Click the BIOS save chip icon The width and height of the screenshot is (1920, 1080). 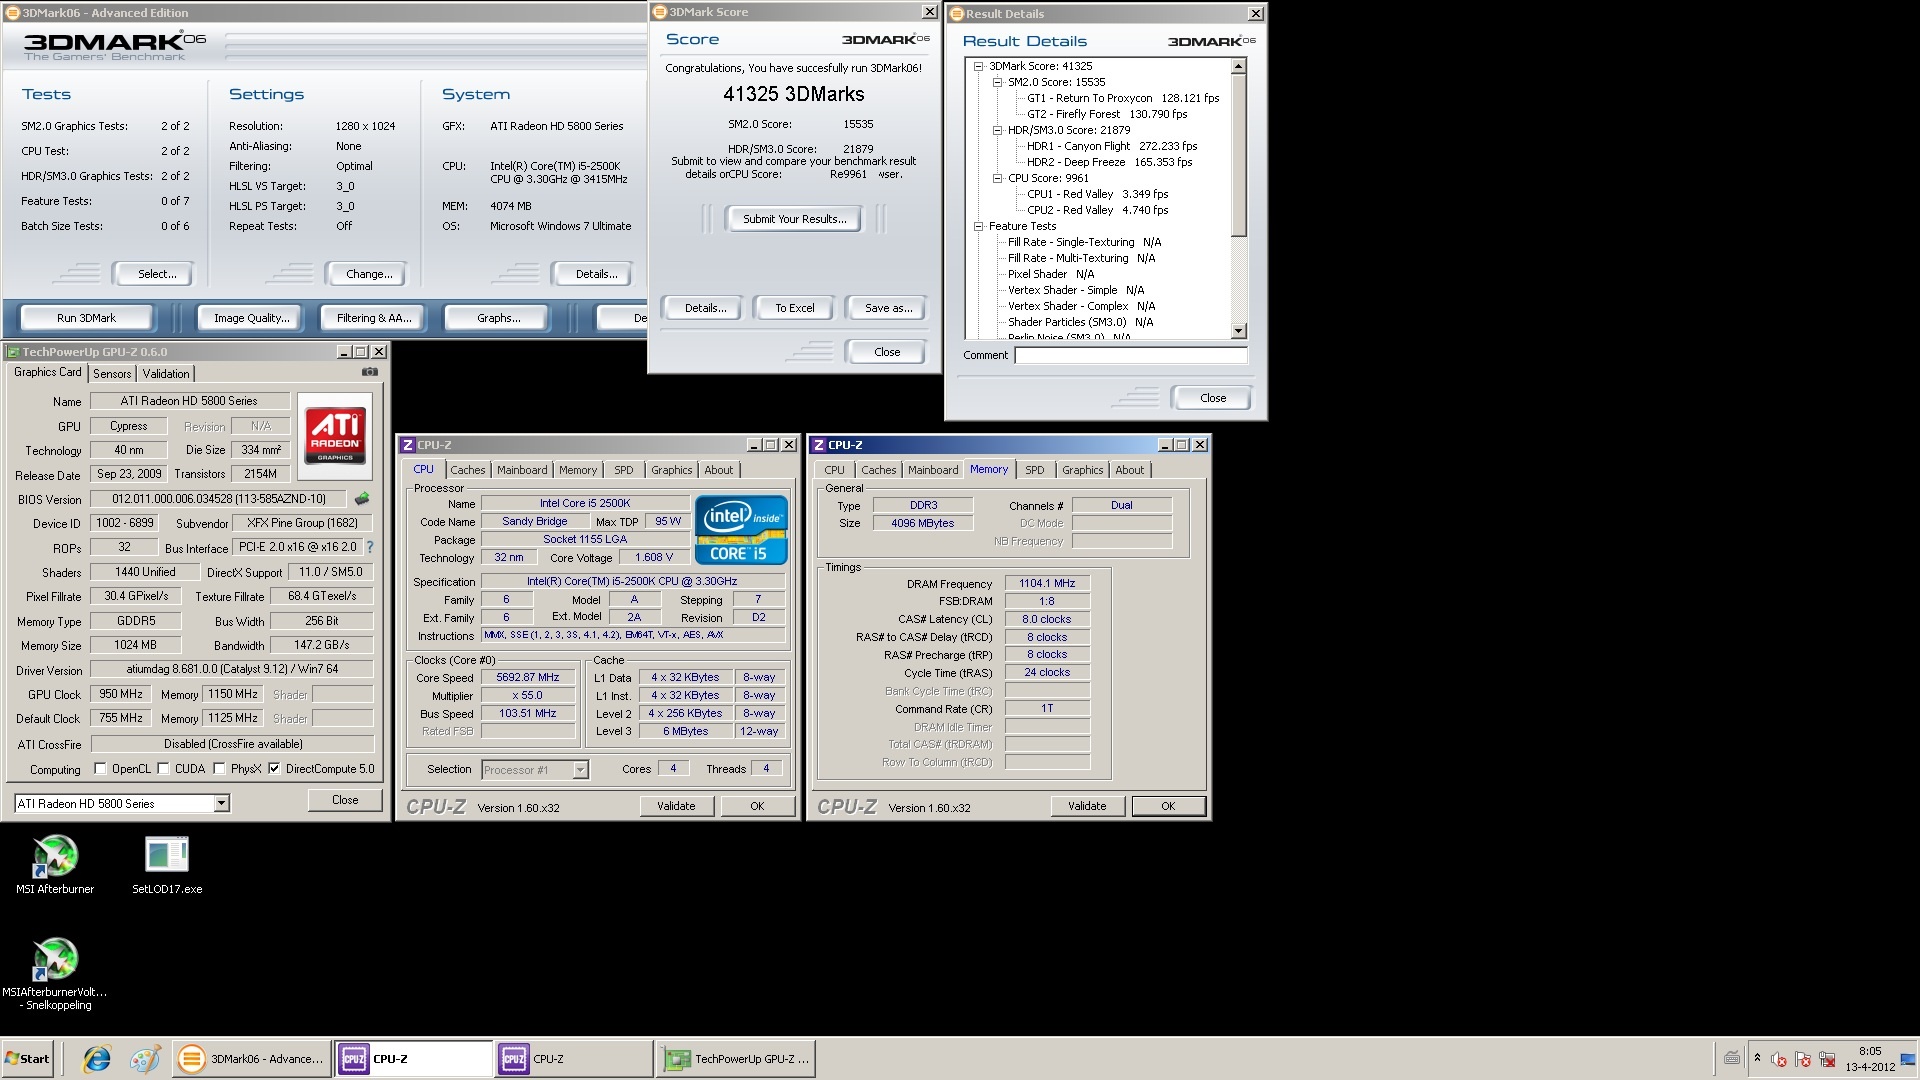362,498
